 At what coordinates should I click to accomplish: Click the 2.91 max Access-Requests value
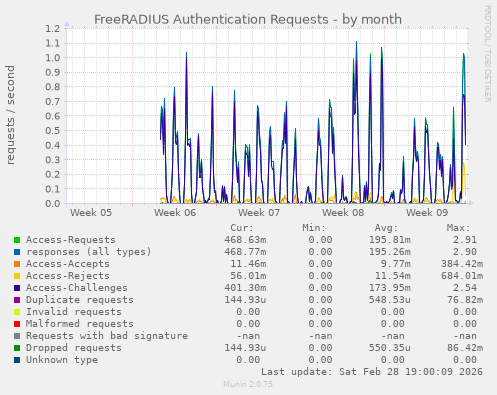coord(465,240)
